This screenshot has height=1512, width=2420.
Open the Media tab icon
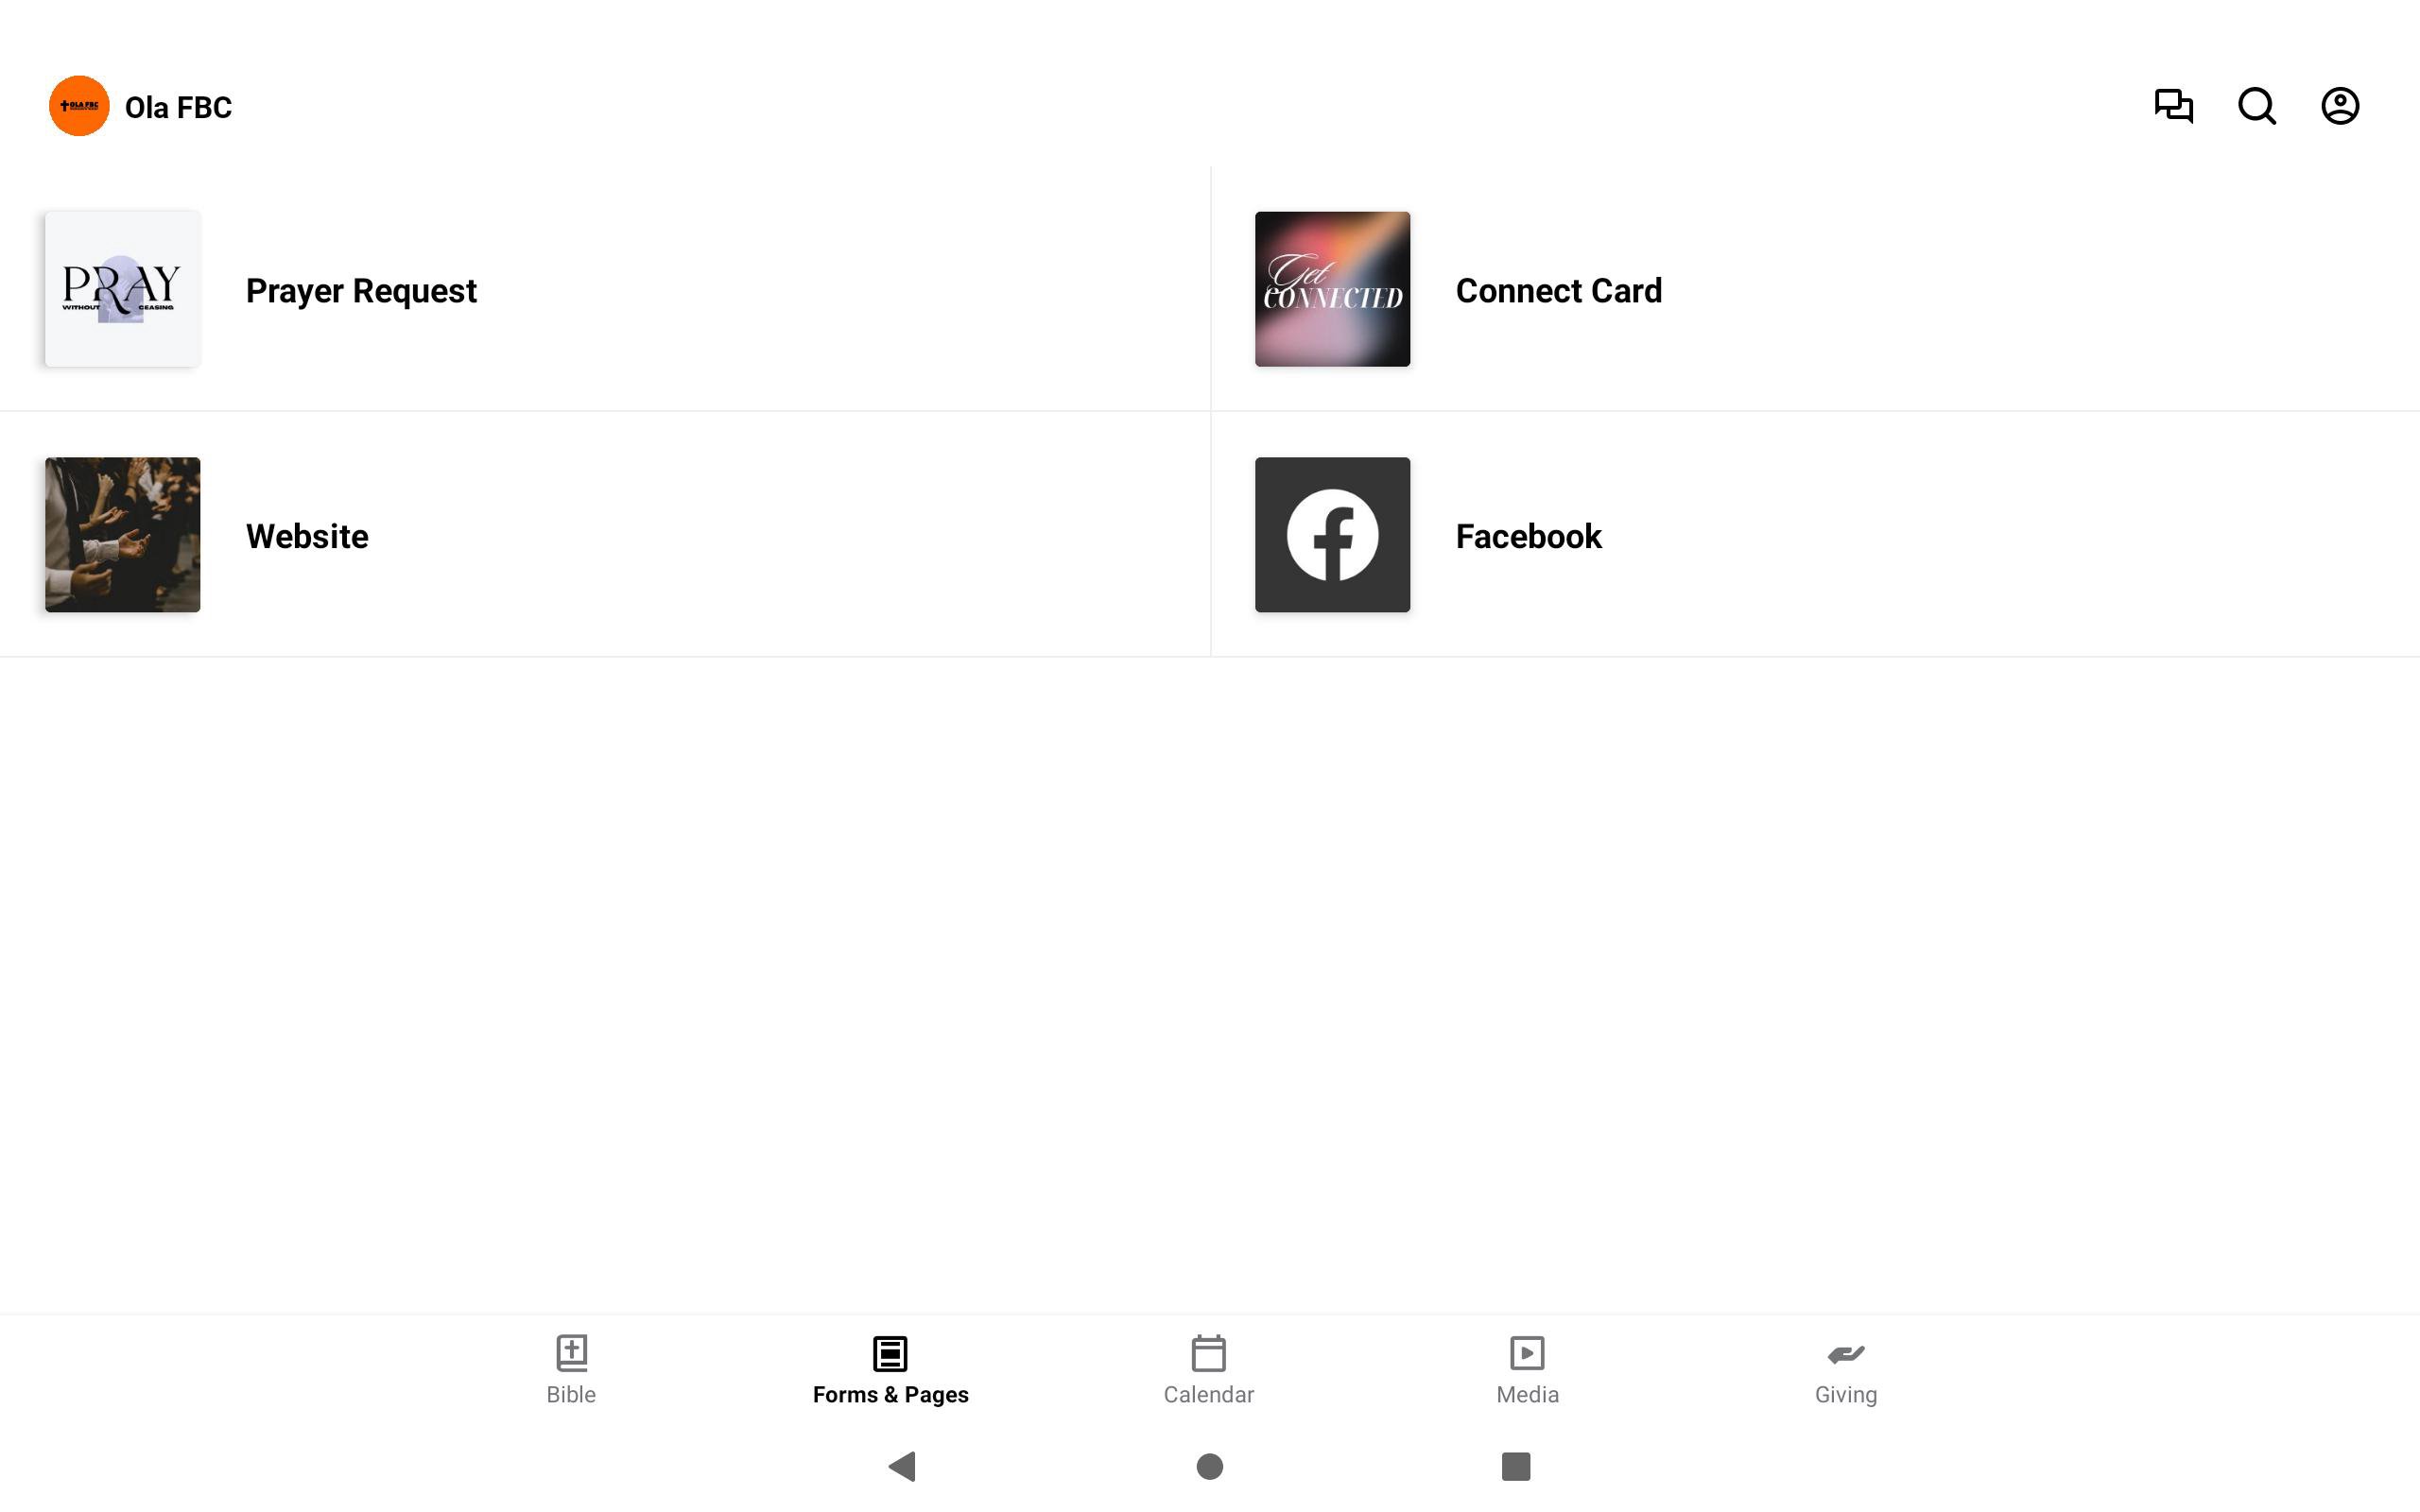(1527, 1353)
